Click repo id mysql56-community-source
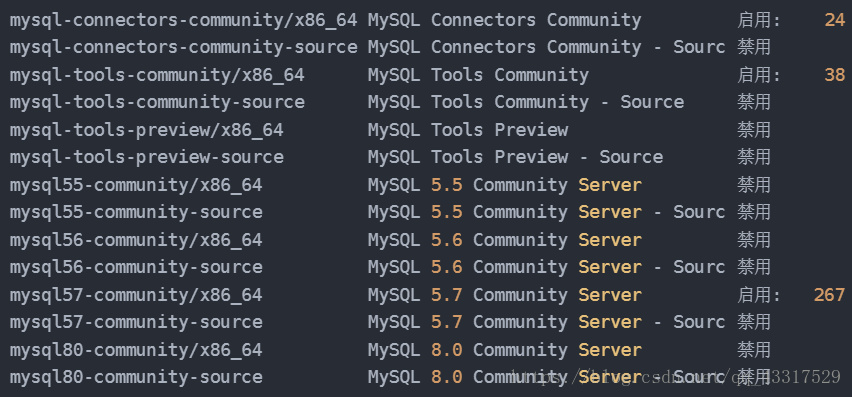 (x=136, y=267)
